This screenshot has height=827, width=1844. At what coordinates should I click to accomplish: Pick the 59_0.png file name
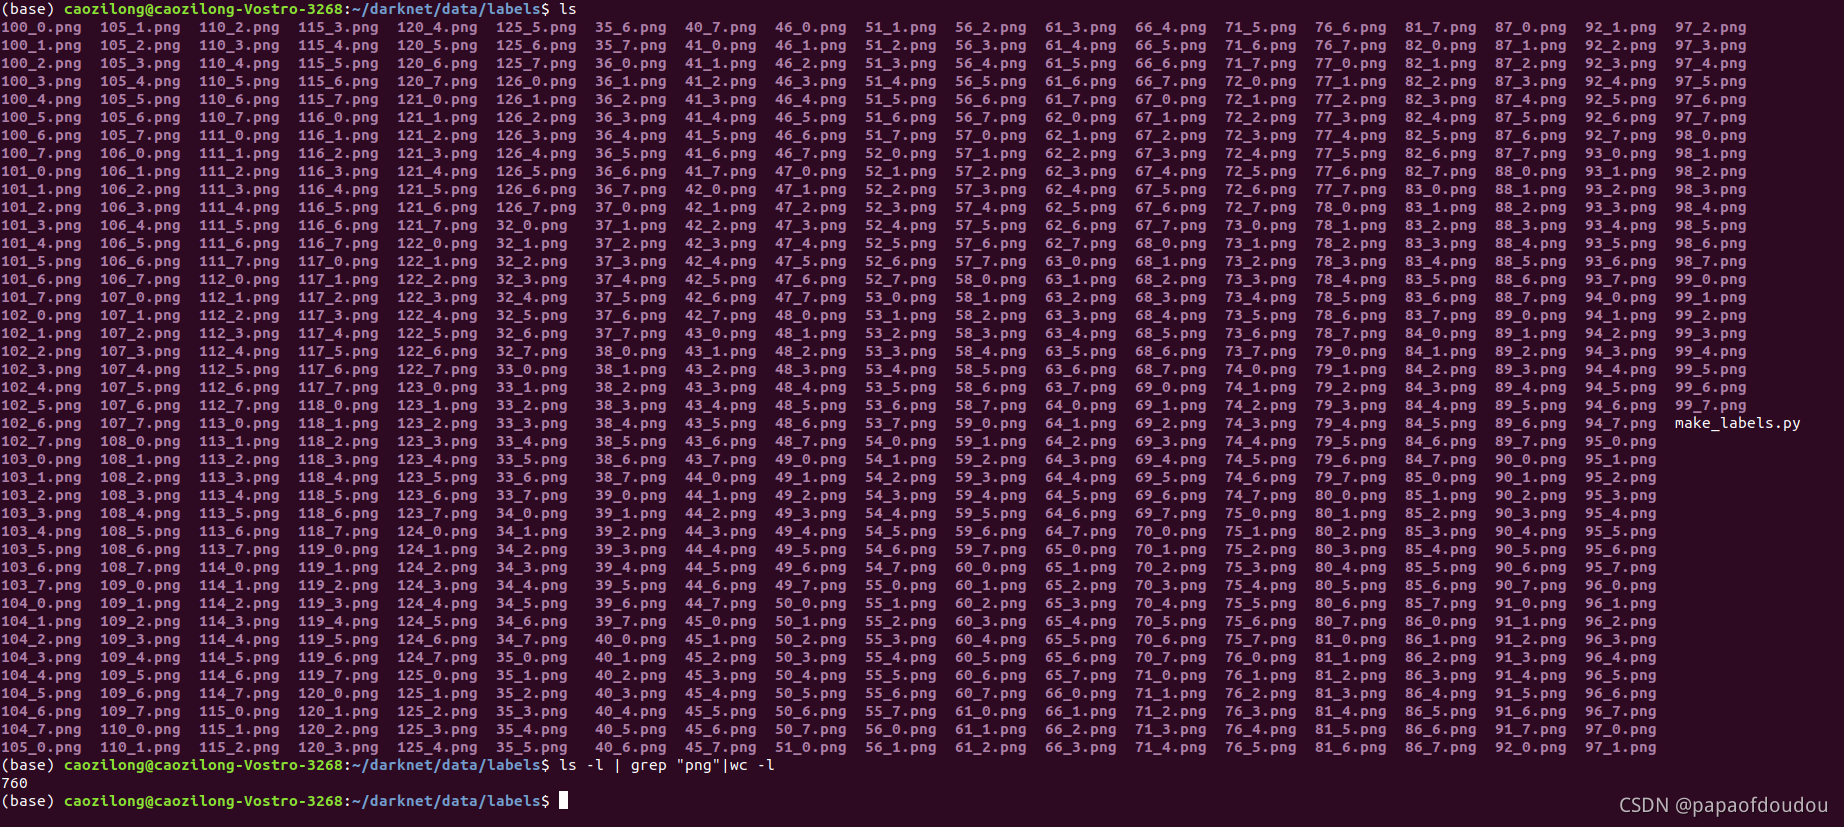[x=991, y=423]
